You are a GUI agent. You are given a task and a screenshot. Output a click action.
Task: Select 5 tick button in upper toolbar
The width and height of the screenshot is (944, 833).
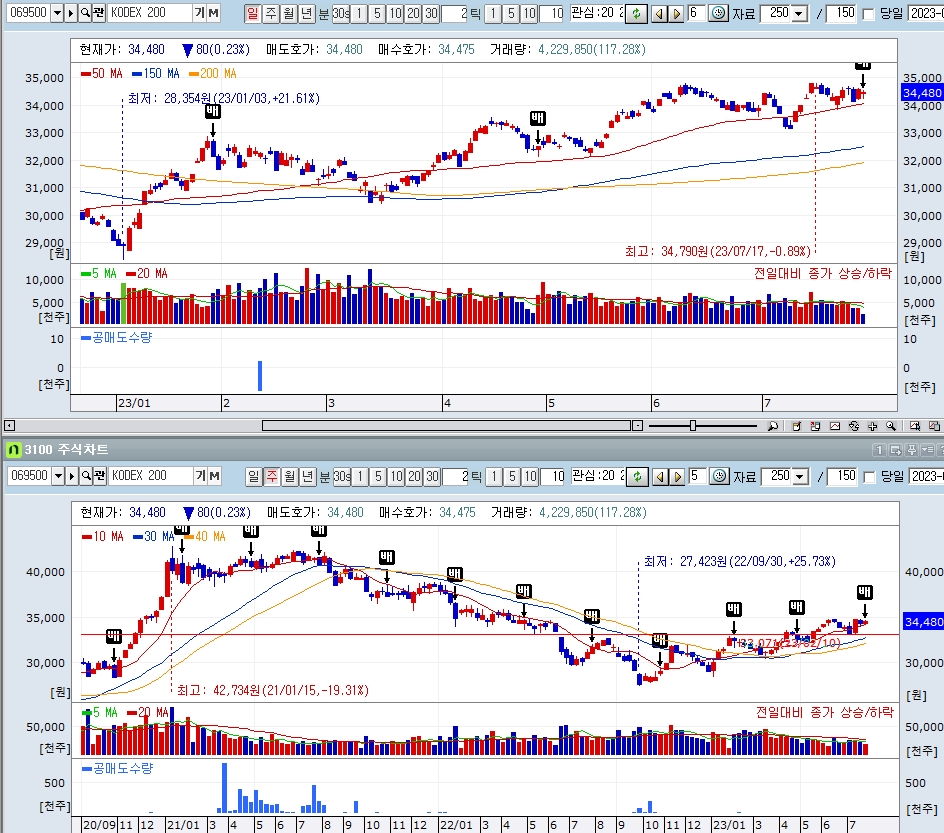click(511, 13)
